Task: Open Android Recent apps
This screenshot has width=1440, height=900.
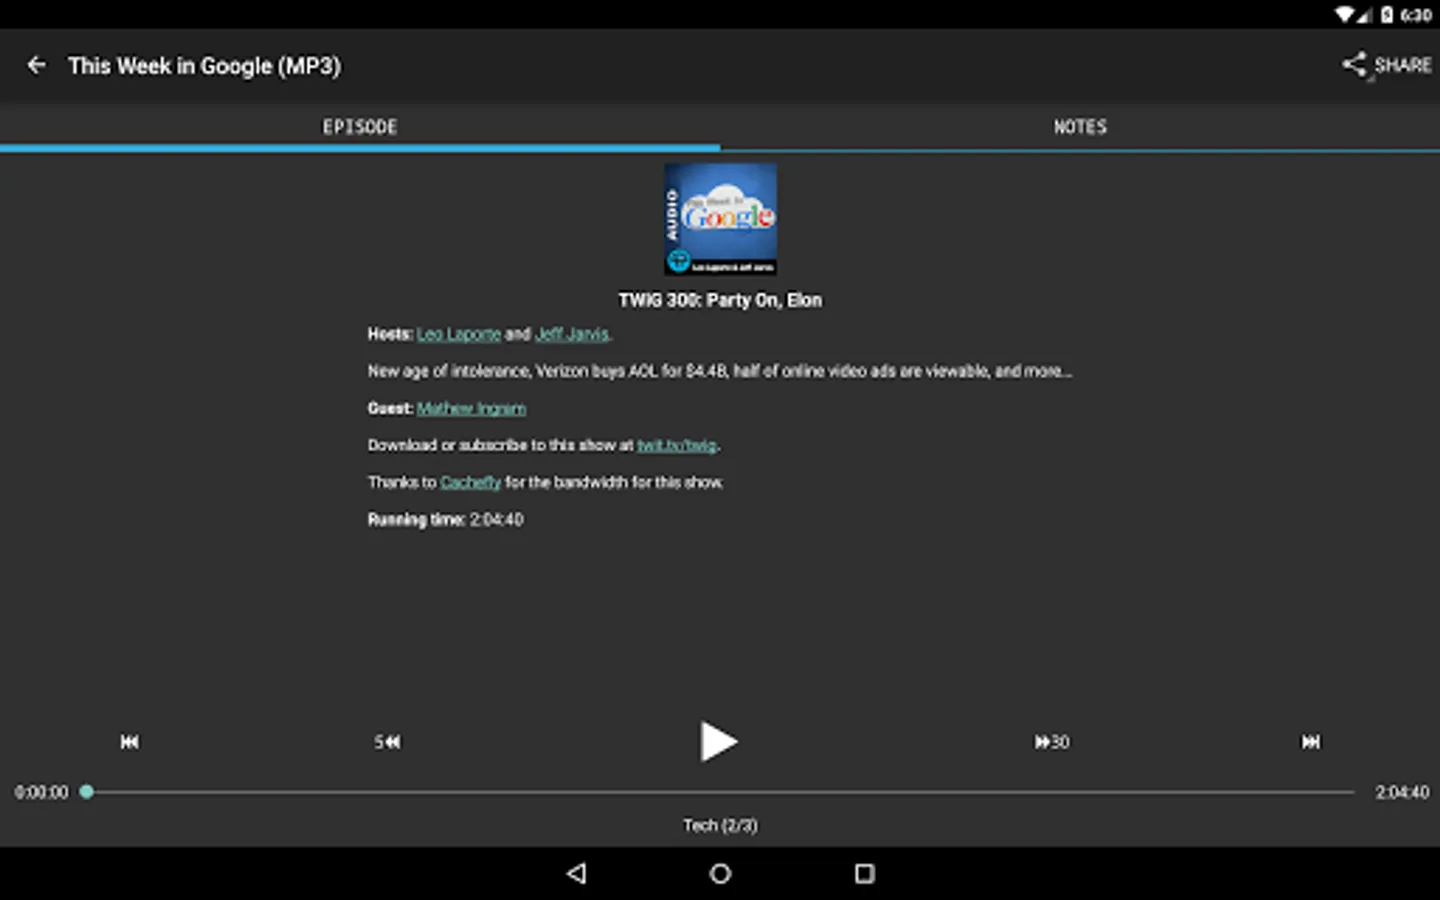Action: tap(865, 874)
